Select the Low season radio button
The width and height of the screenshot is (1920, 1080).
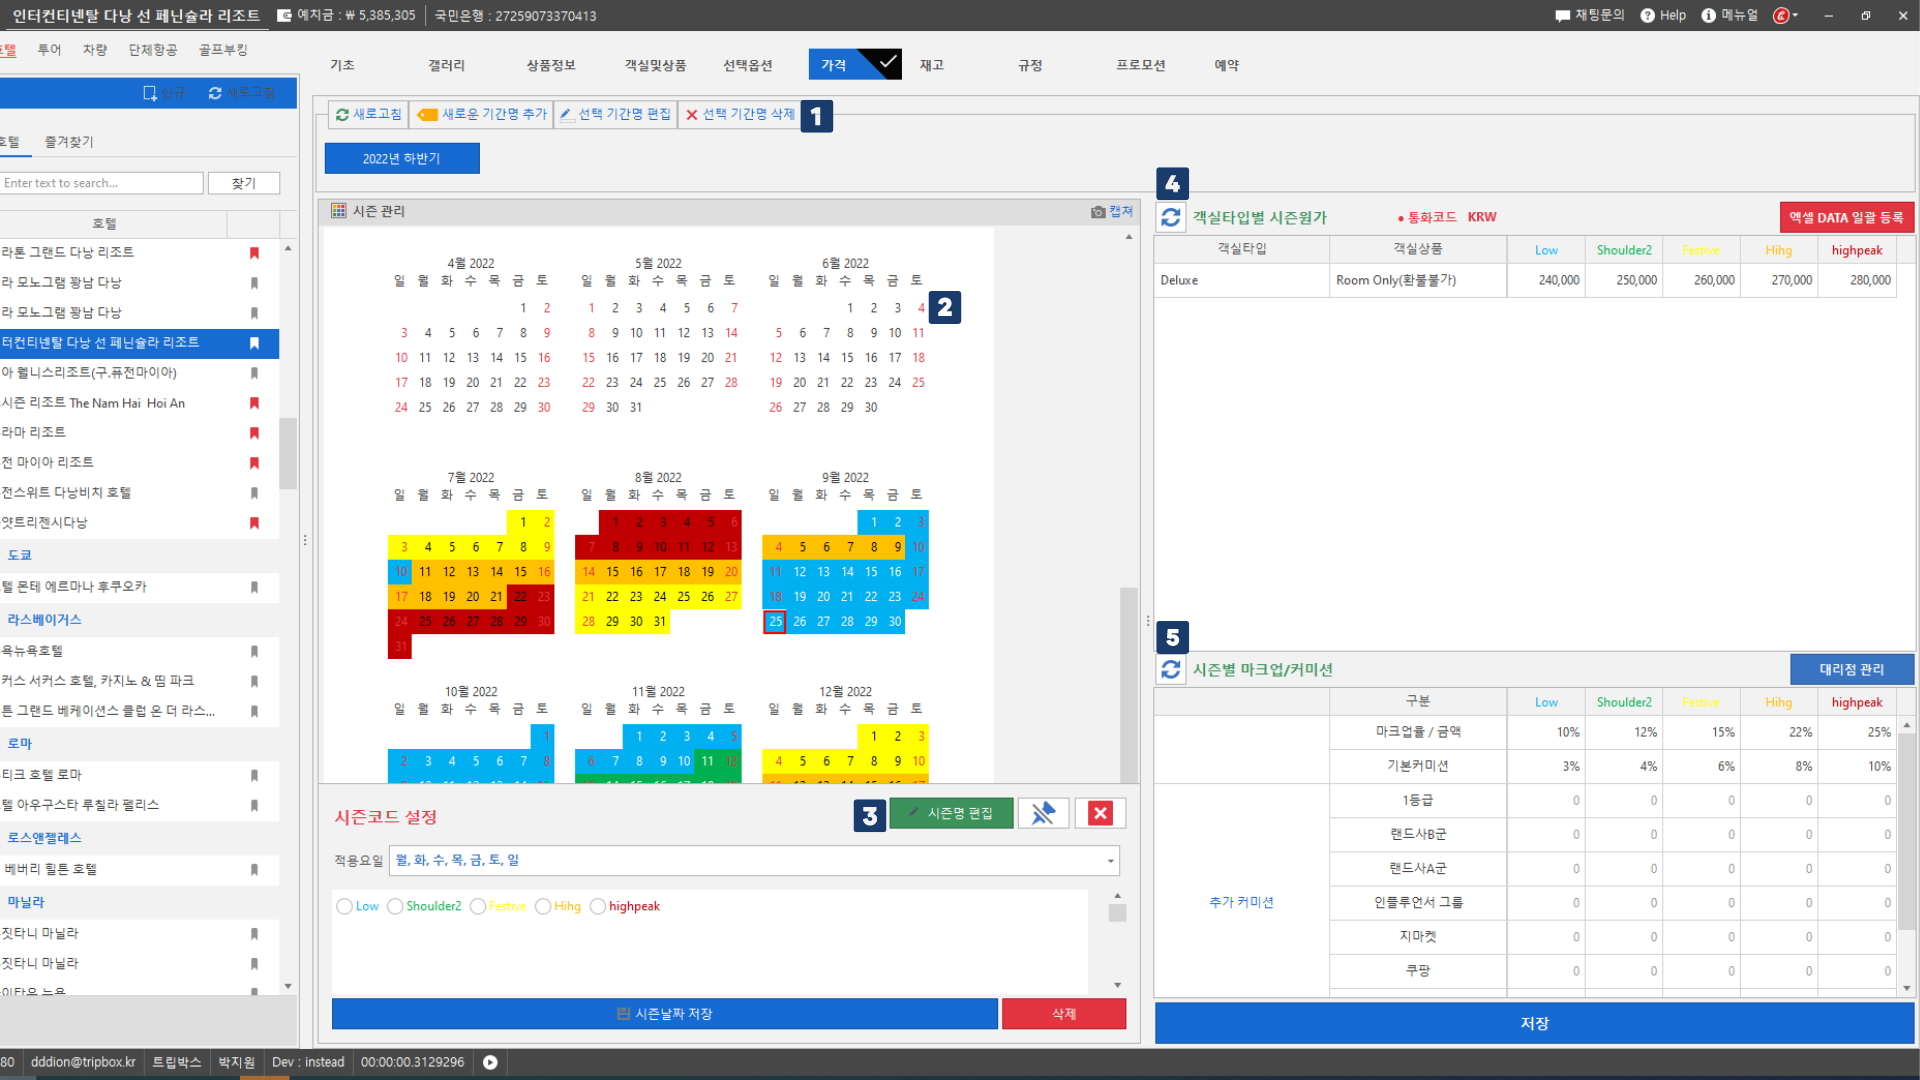click(x=345, y=907)
